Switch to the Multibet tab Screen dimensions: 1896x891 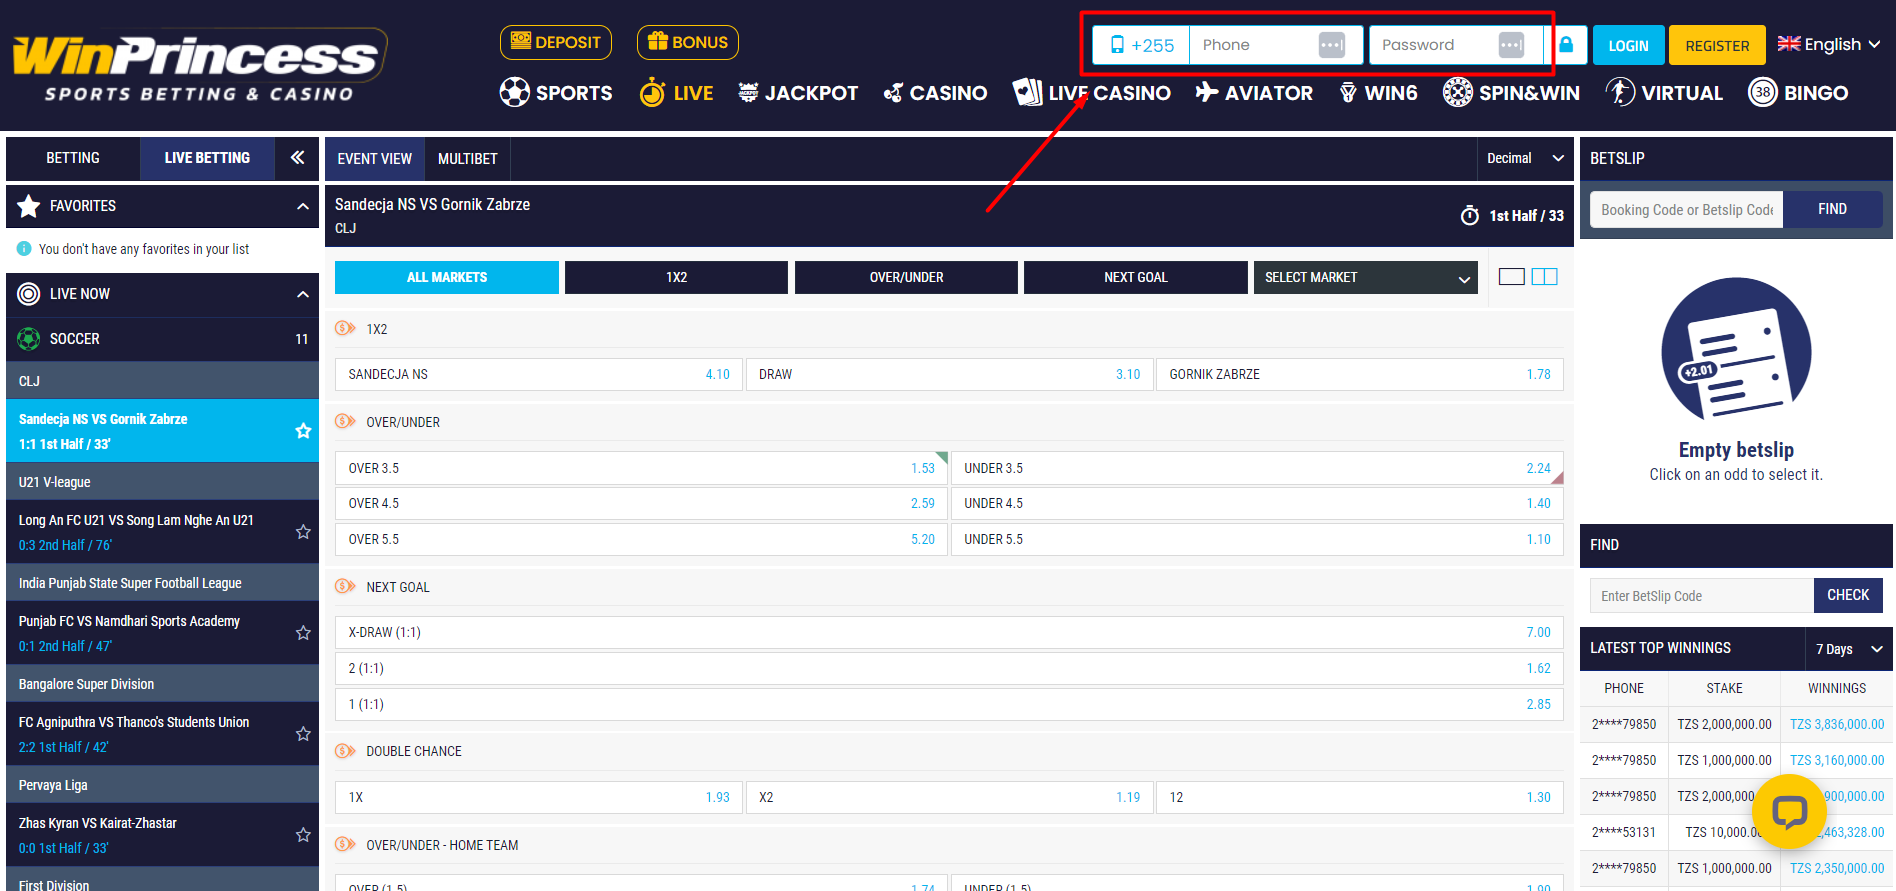[x=468, y=158]
